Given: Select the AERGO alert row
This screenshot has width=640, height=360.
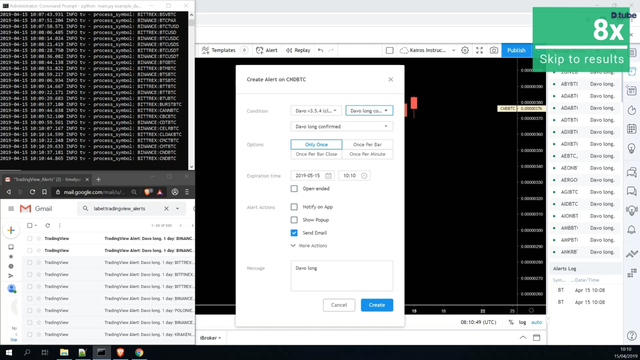Looking at the screenshot, I should point(584,180).
